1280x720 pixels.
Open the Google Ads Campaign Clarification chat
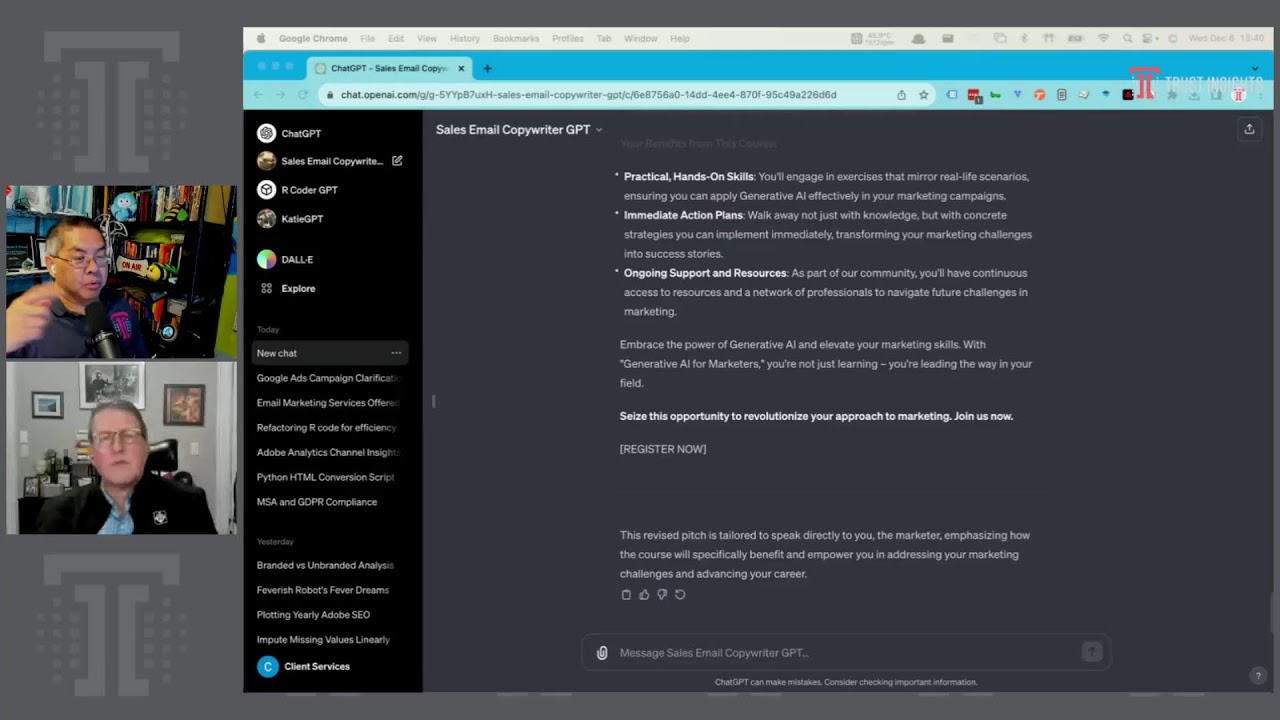click(x=330, y=378)
